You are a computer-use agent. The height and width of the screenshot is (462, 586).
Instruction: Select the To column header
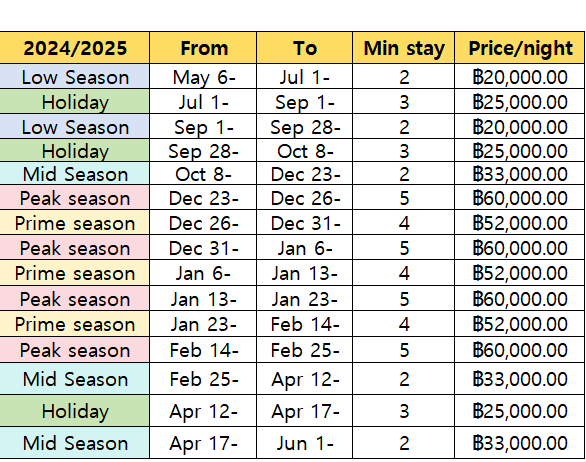coord(304,48)
